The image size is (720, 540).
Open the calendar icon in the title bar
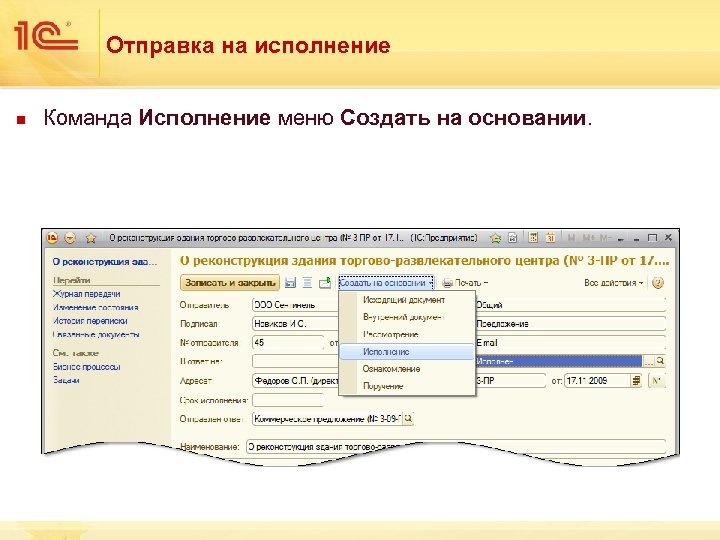(x=550, y=238)
